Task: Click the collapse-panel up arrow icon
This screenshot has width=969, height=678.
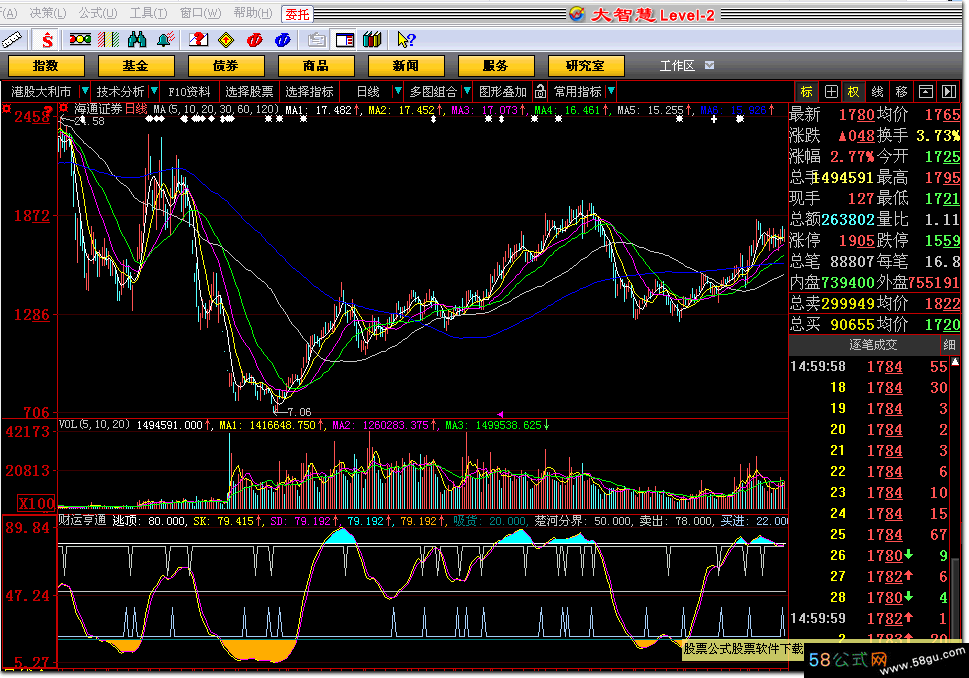Action: [x=925, y=92]
